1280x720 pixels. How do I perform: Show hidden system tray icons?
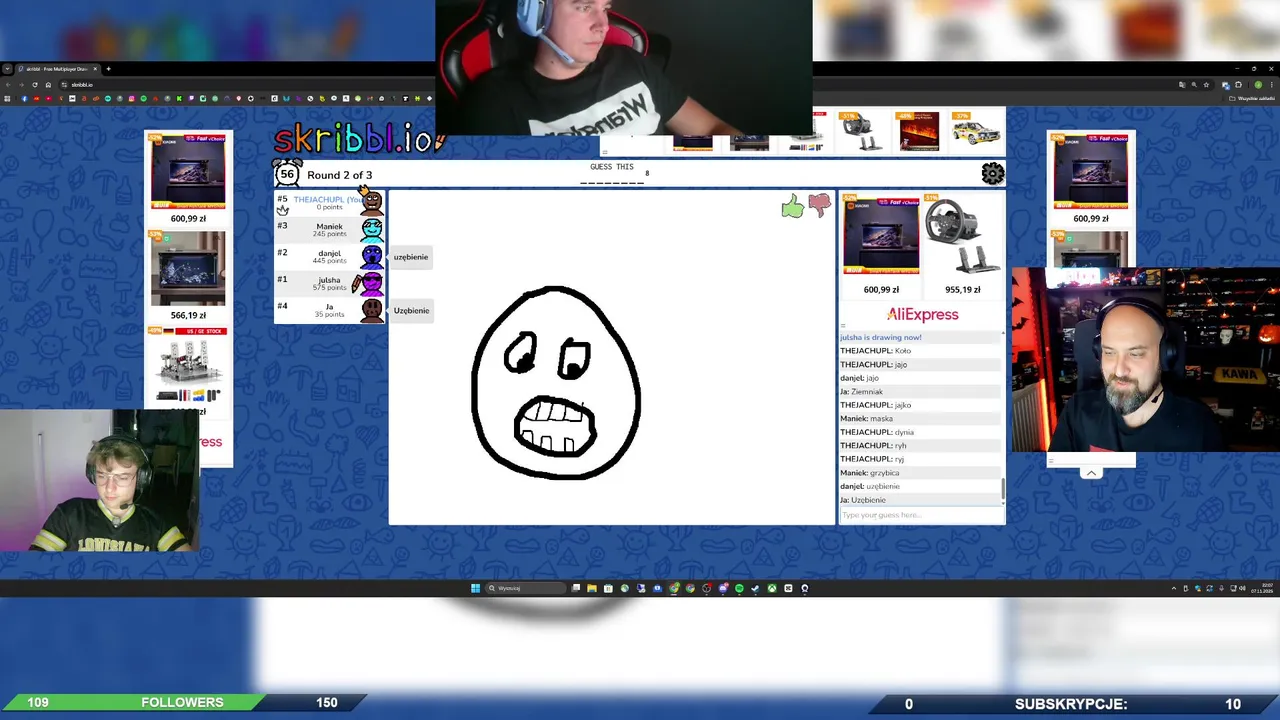1174,588
